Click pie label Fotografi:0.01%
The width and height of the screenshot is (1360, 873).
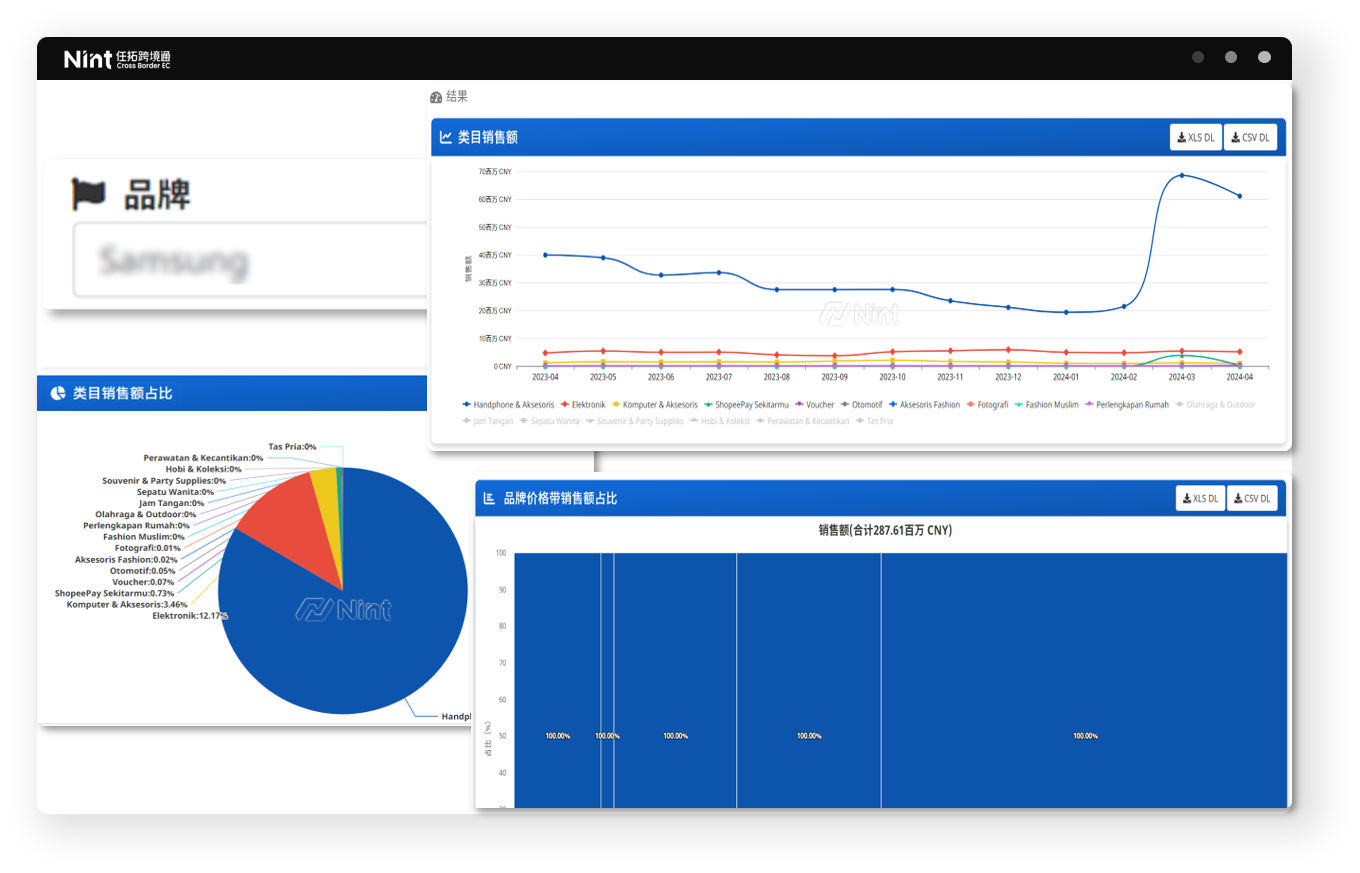[148, 547]
